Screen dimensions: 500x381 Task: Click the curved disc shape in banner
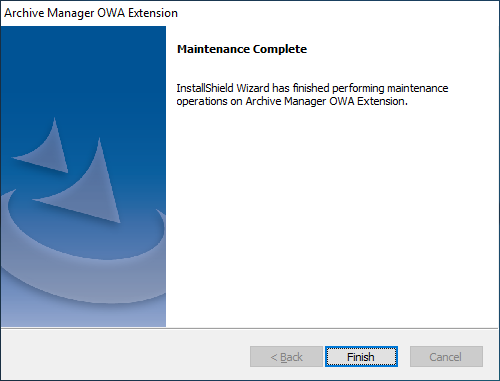coord(83,253)
